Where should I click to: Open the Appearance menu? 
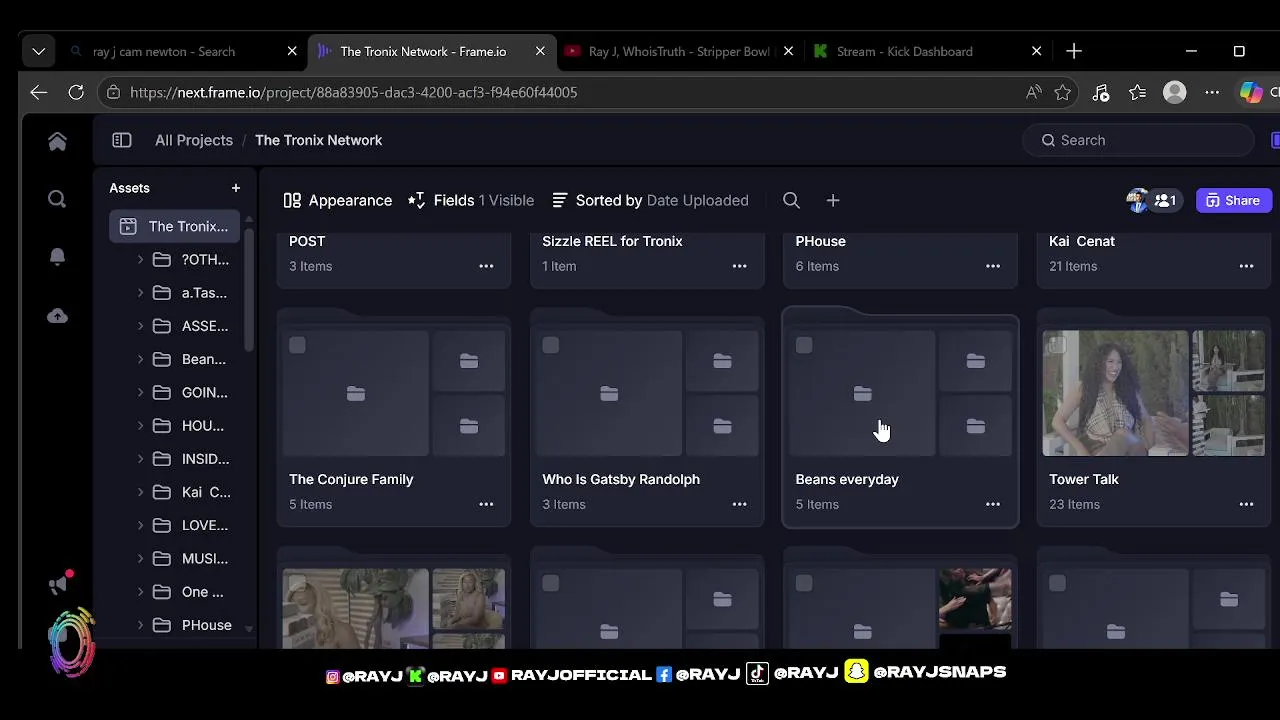coord(338,200)
